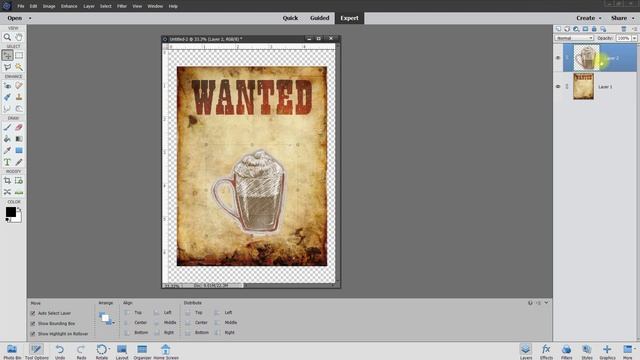Click the Undo button
The height and width of the screenshot is (360, 640).
click(60, 351)
